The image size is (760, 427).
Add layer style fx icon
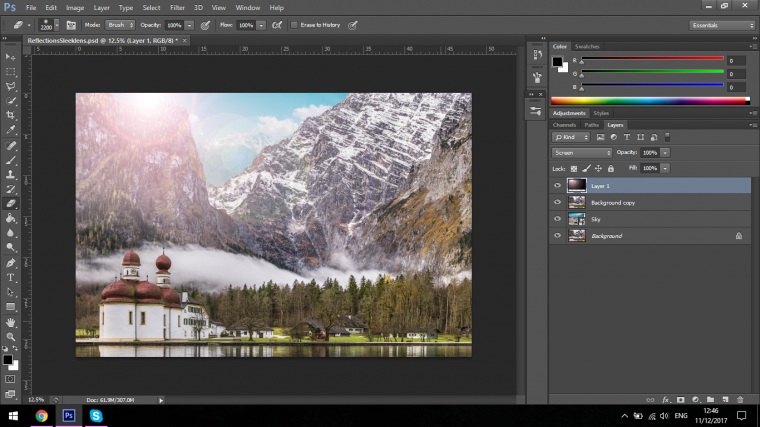(x=666, y=400)
